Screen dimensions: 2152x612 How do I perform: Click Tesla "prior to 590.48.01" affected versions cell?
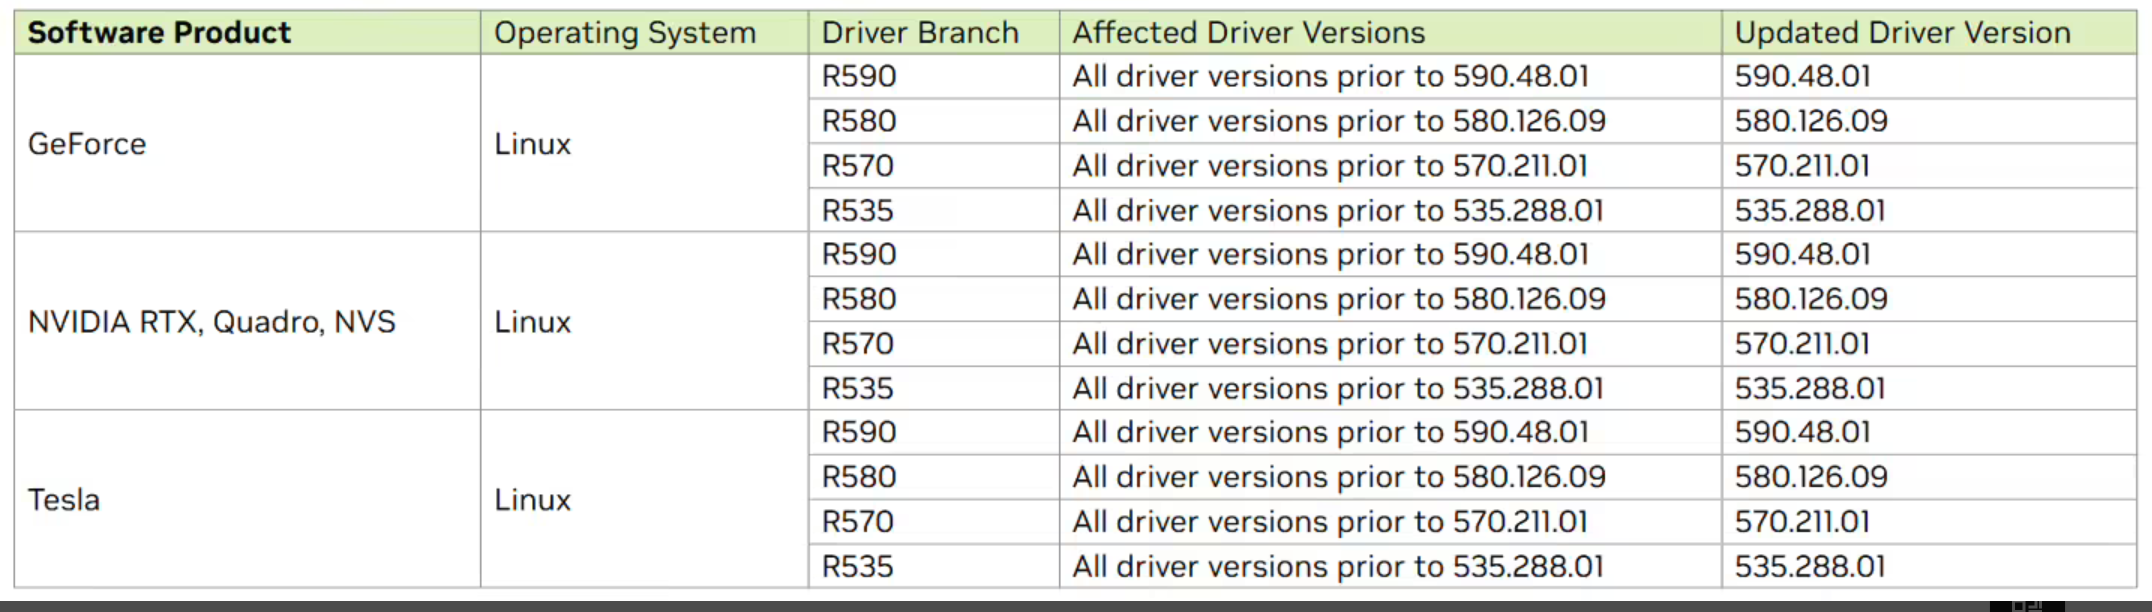(x=1330, y=432)
